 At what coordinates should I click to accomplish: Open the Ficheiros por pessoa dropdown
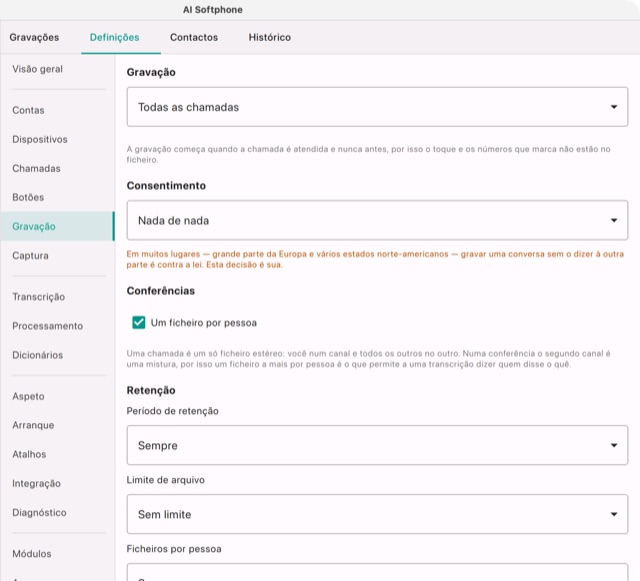point(377,572)
